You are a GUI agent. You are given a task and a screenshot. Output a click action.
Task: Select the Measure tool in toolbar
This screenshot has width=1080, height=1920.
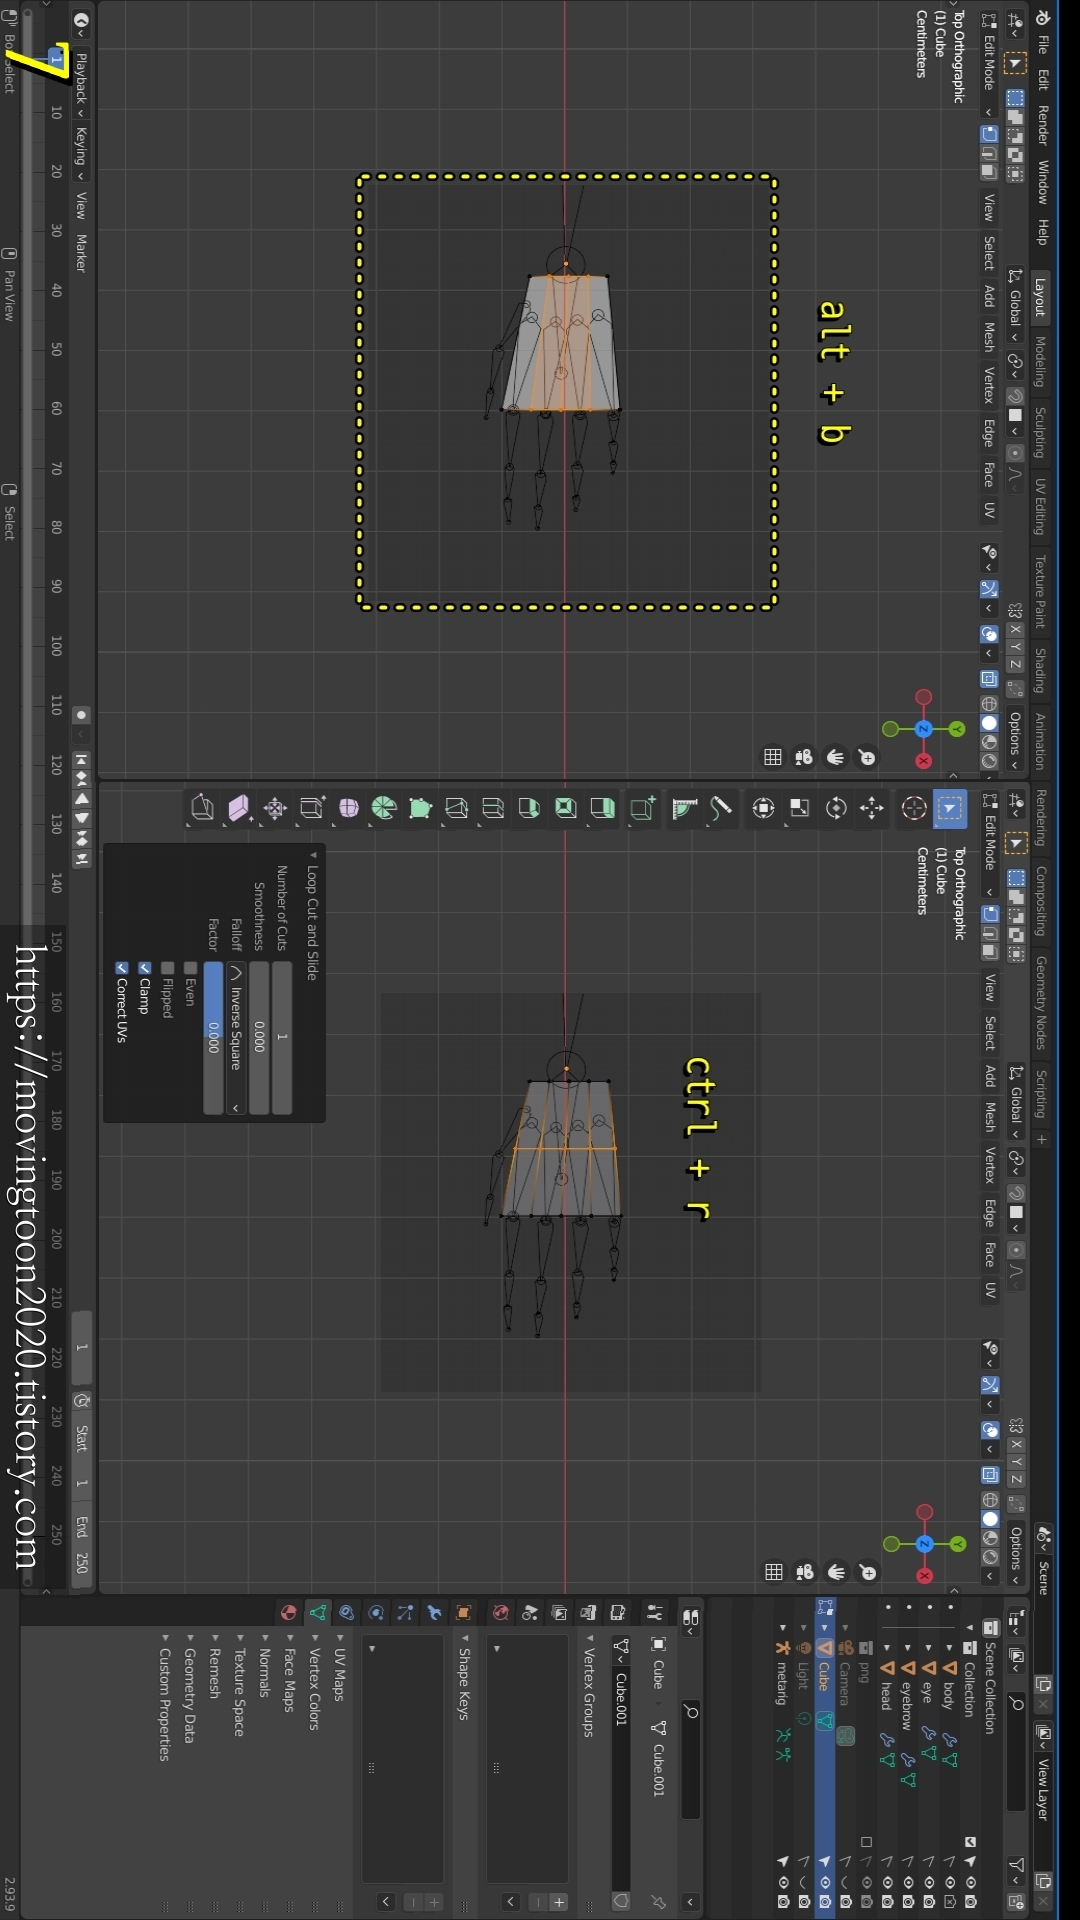(684, 809)
